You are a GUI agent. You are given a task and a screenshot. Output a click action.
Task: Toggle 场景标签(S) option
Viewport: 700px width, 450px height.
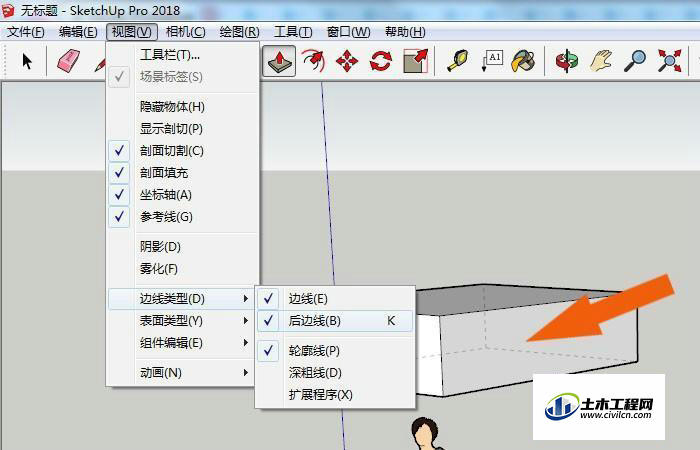click(183, 77)
